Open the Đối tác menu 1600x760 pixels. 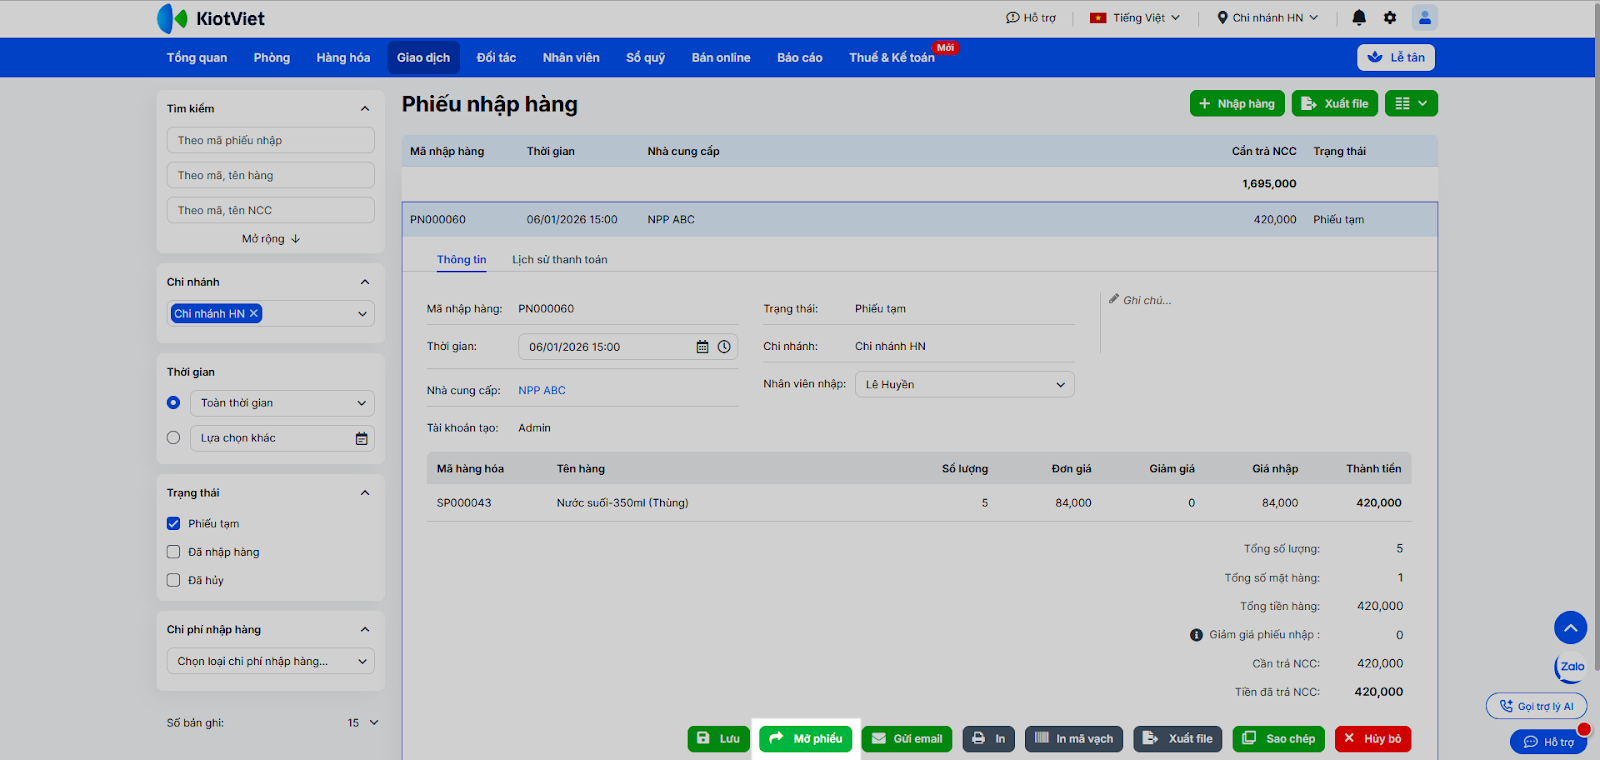[x=497, y=58]
